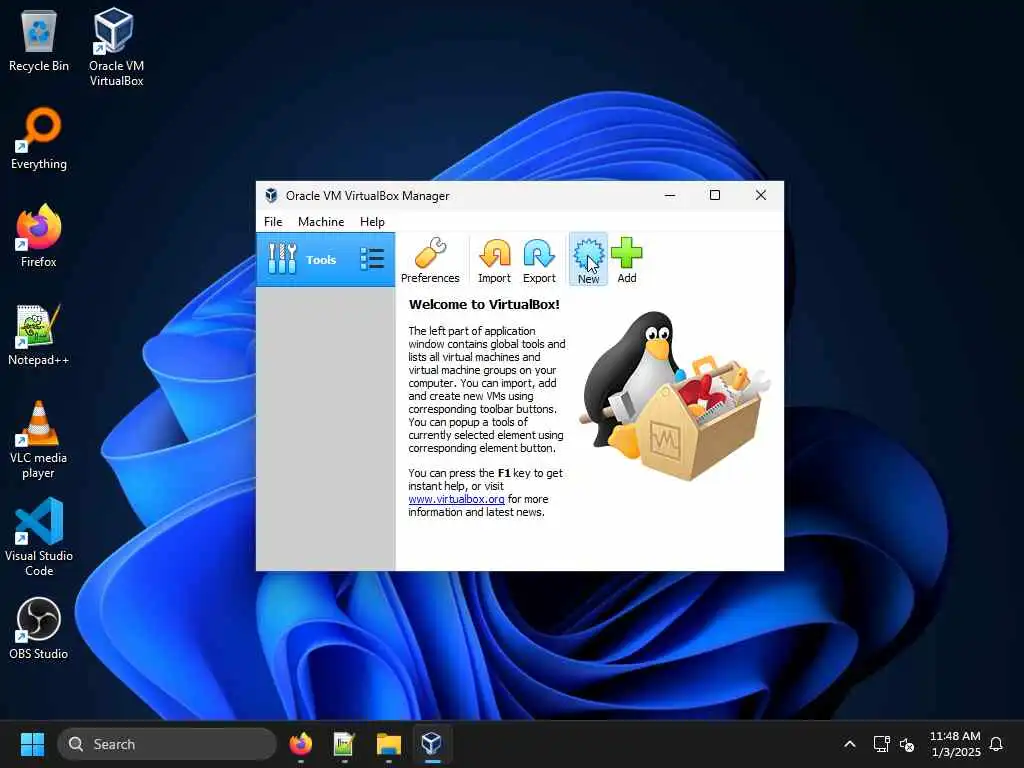Click the Export appliance icon
The image size is (1024, 768).
click(539, 260)
